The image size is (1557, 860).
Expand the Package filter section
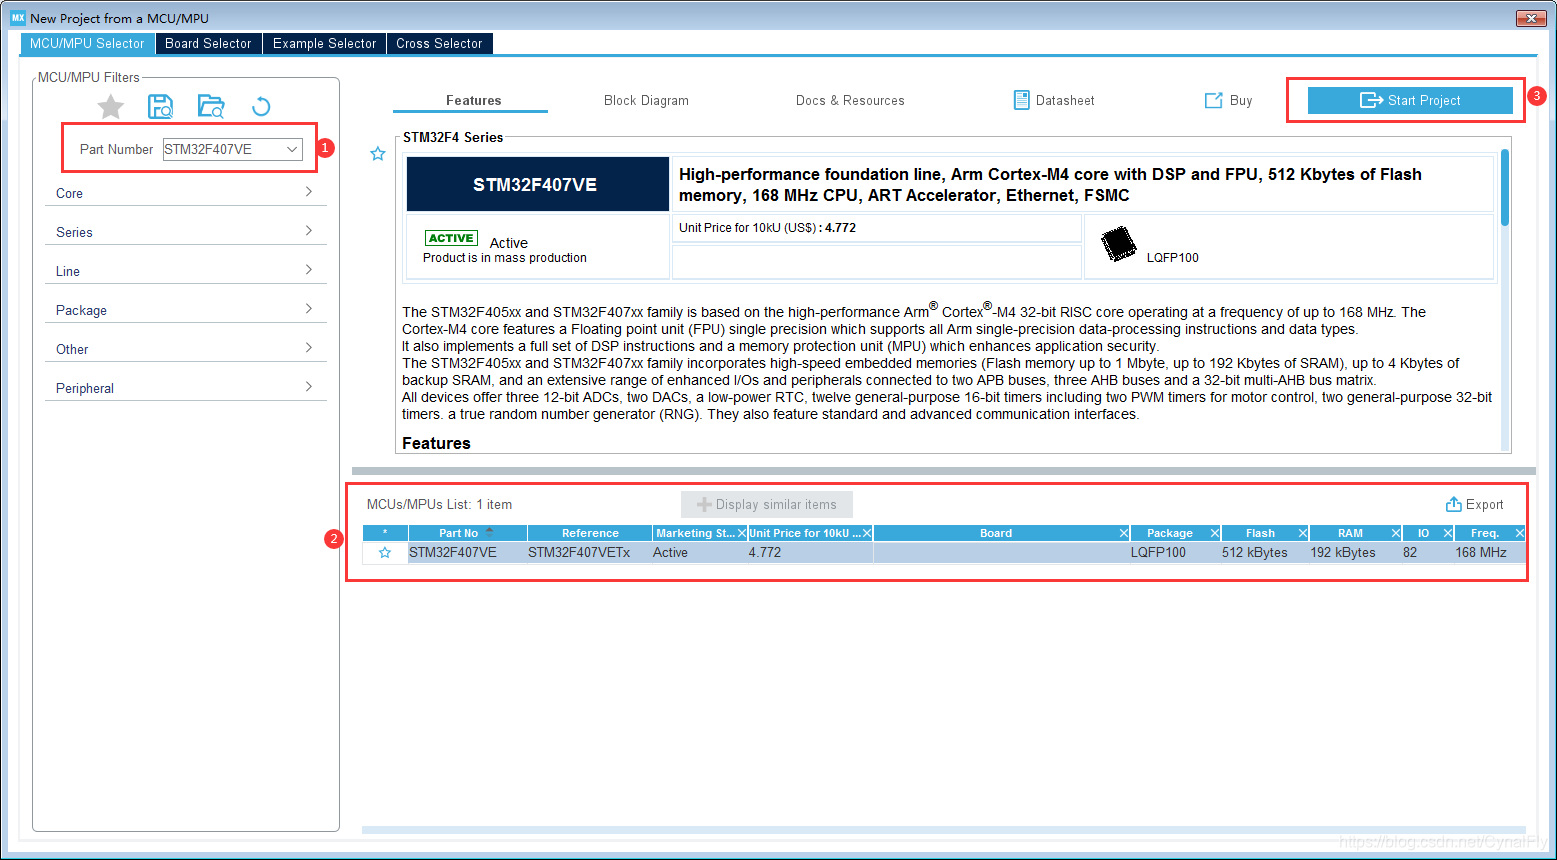click(185, 309)
